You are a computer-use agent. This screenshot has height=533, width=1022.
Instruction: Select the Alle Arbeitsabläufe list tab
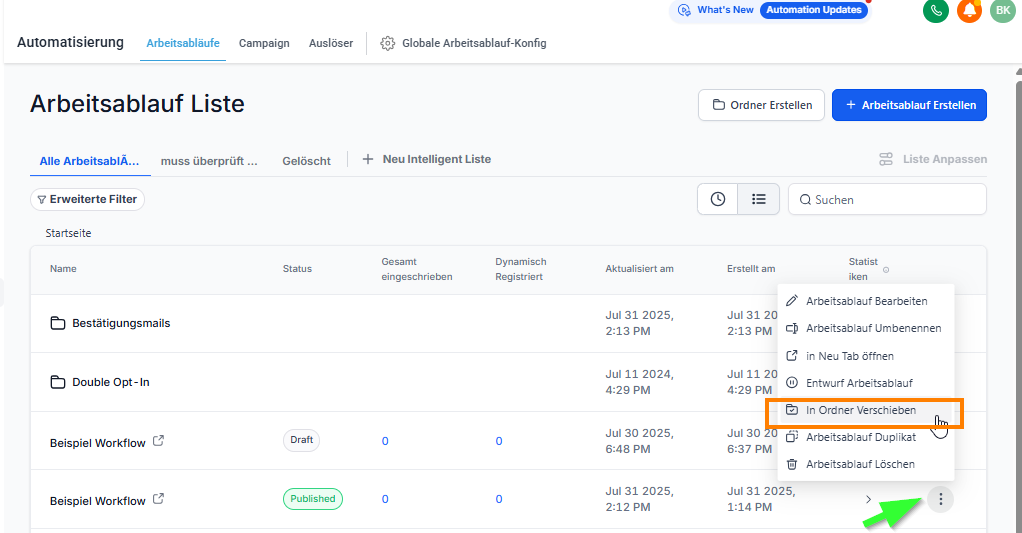[x=90, y=161]
